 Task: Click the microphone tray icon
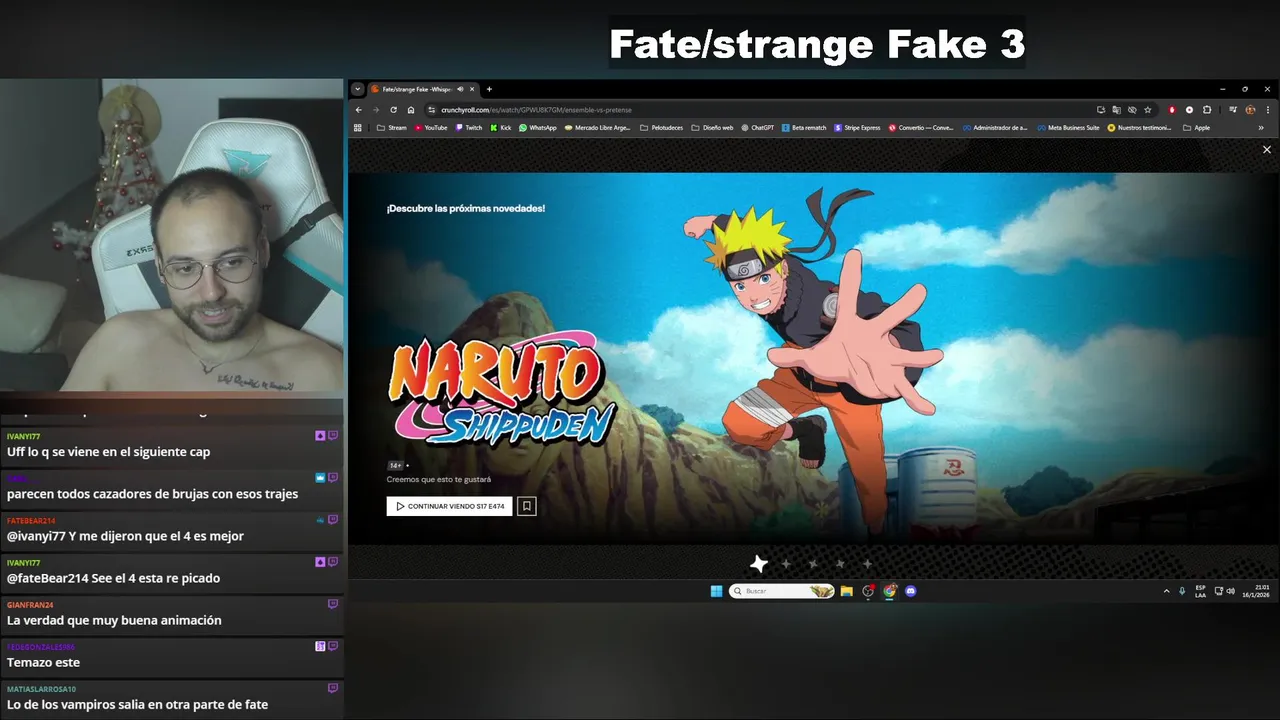coord(1182,591)
